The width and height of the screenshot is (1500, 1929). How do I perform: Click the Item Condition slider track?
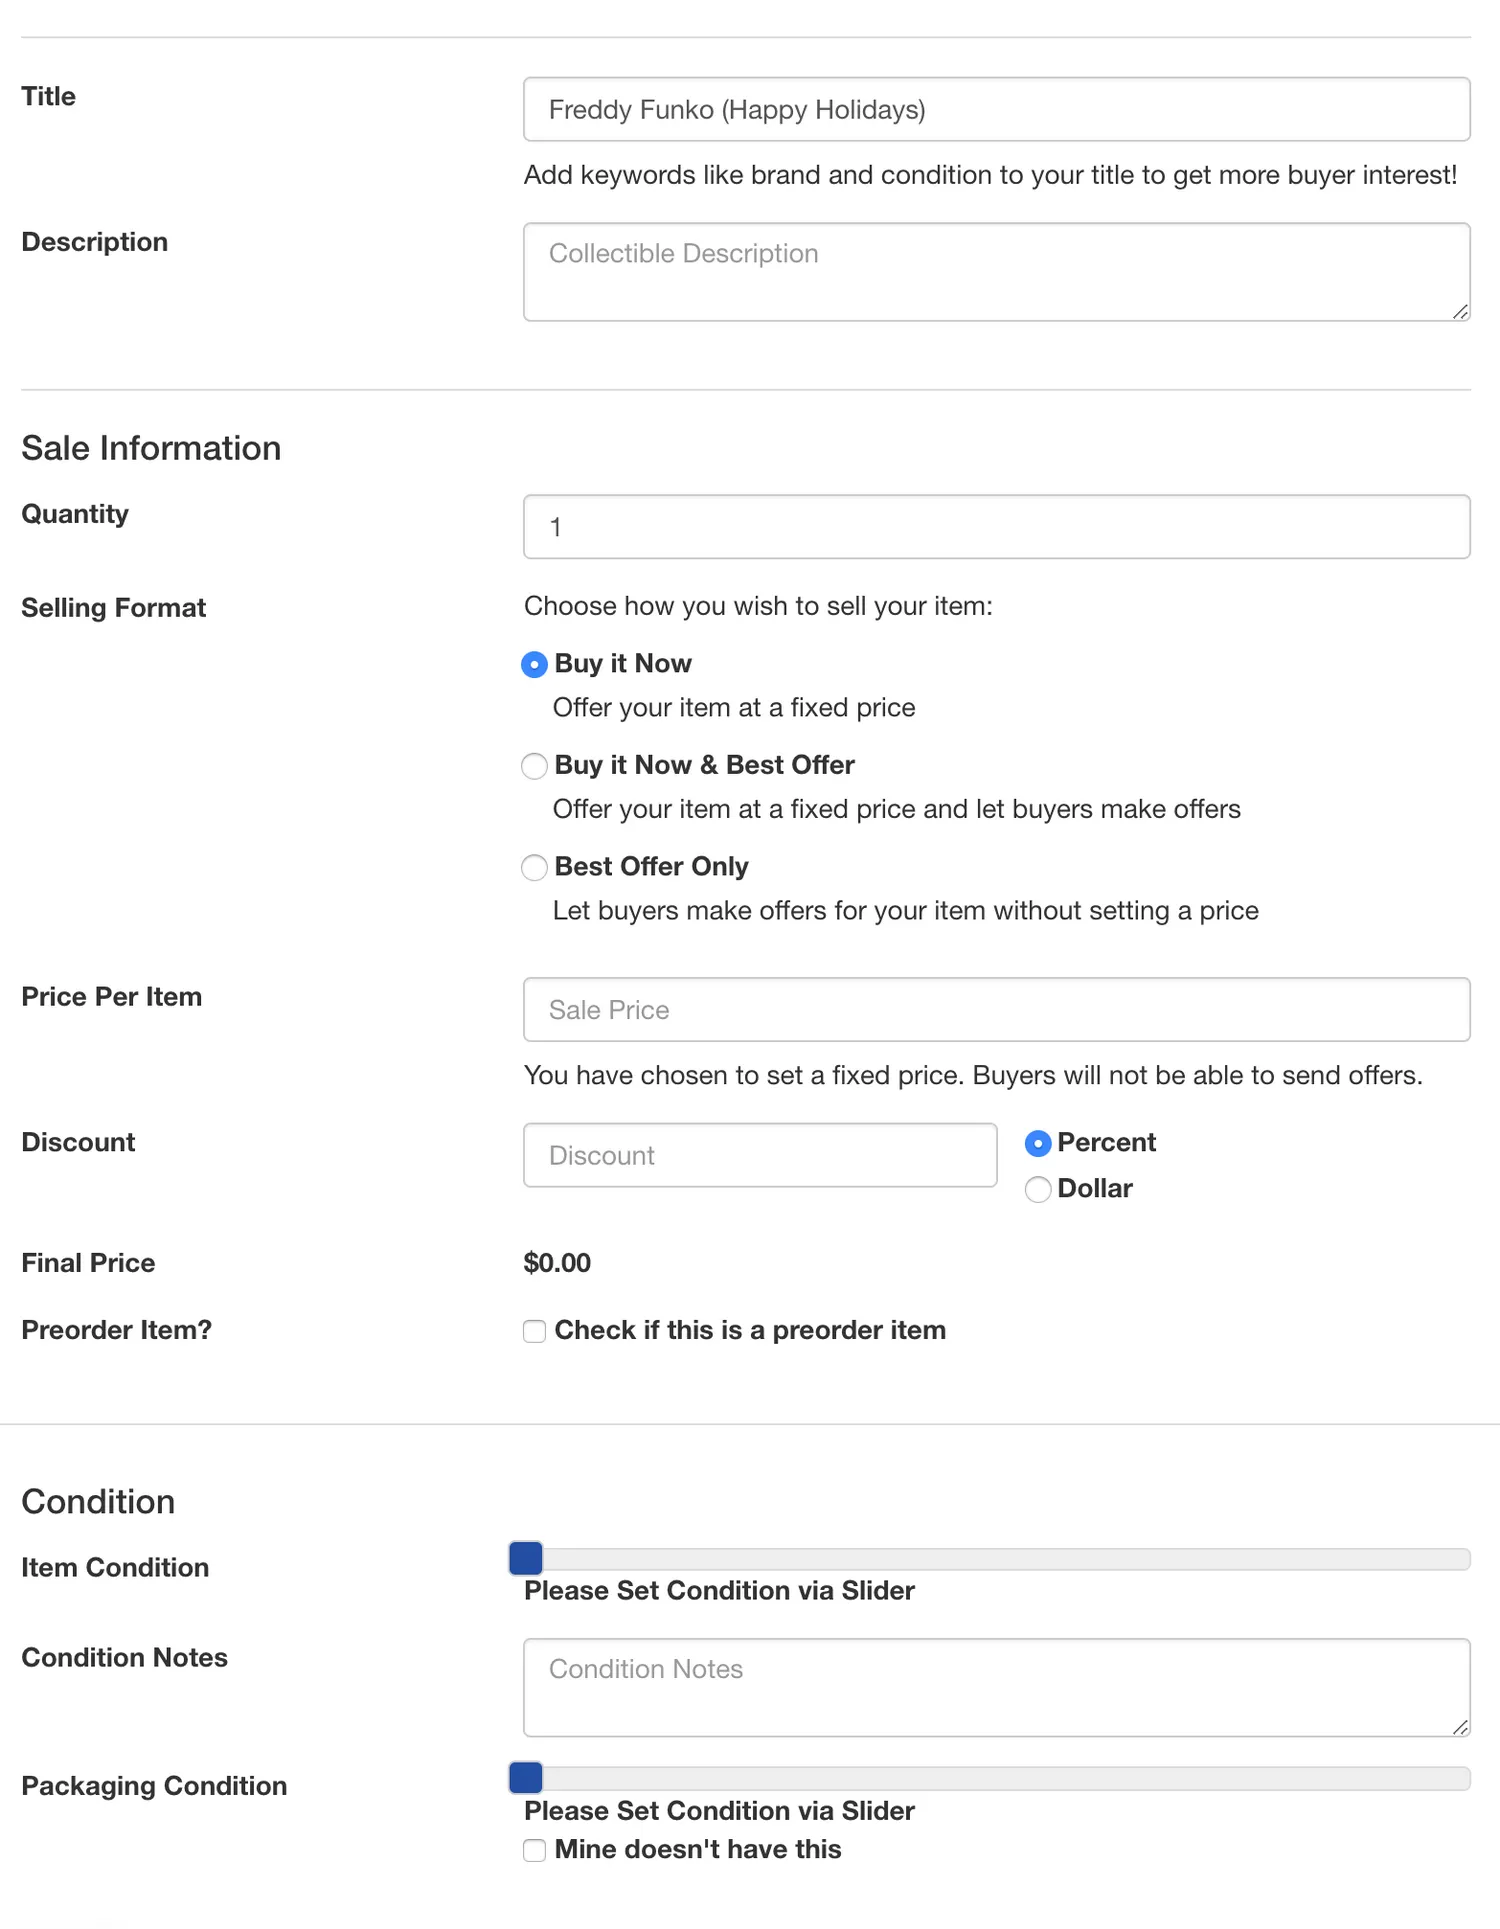[x=1000, y=1559]
